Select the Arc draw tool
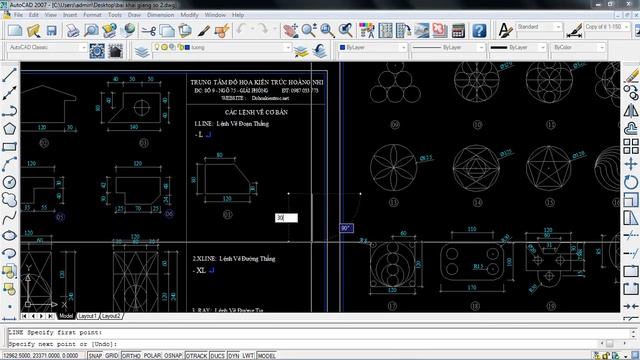 click(9, 164)
